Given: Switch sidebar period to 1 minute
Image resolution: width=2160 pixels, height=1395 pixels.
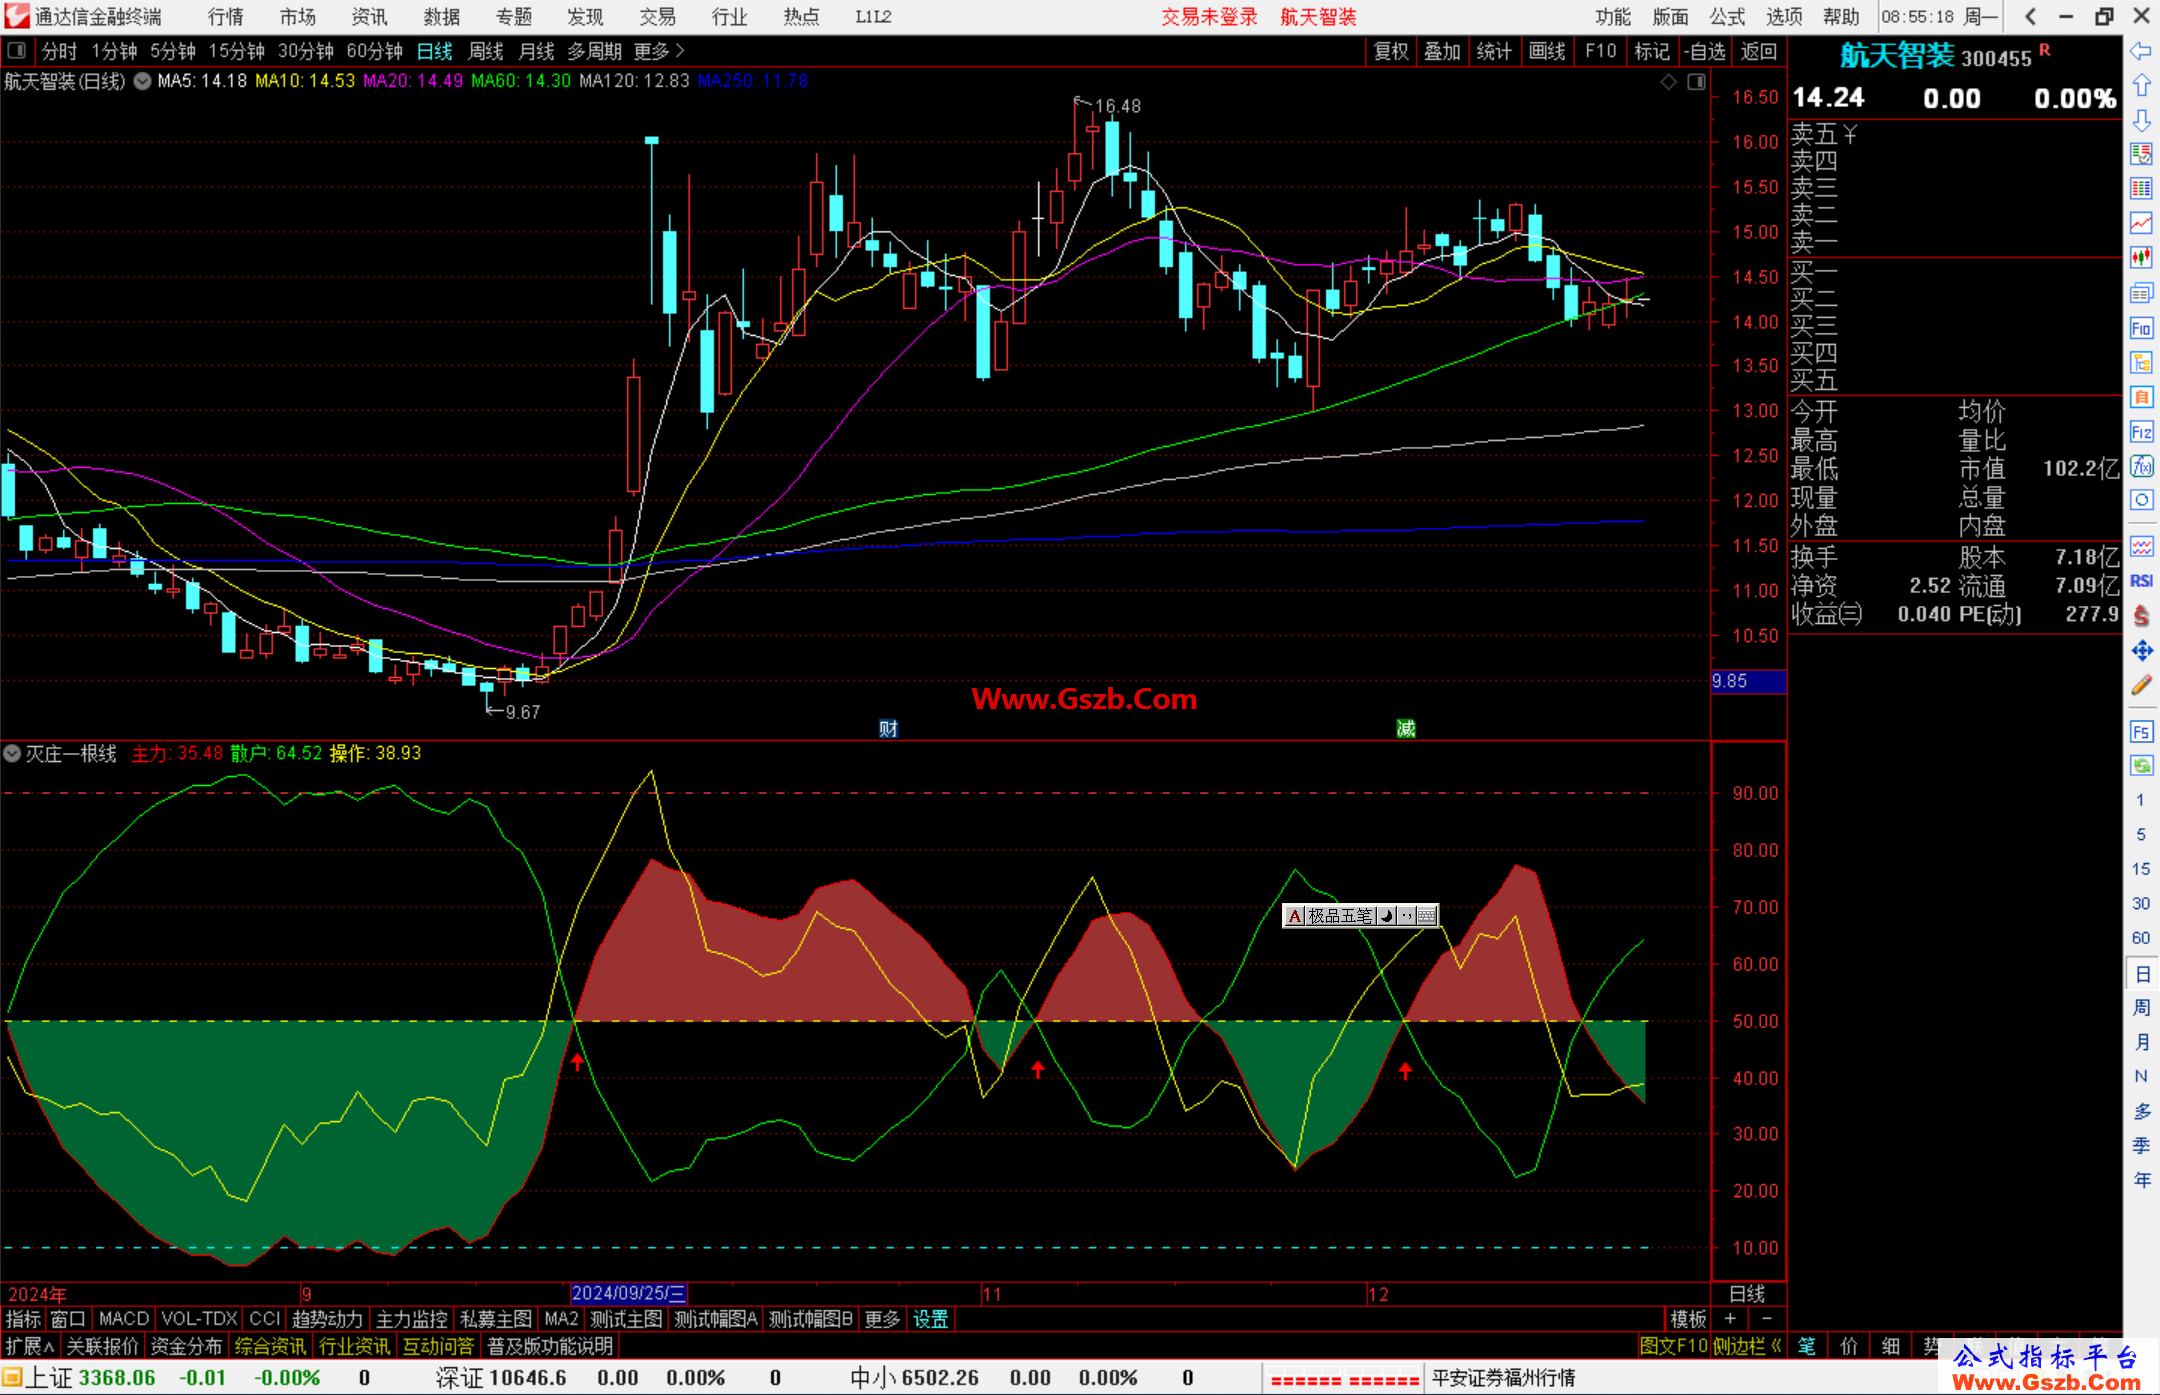Looking at the screenshot, I should click(x=2141, y=800).
